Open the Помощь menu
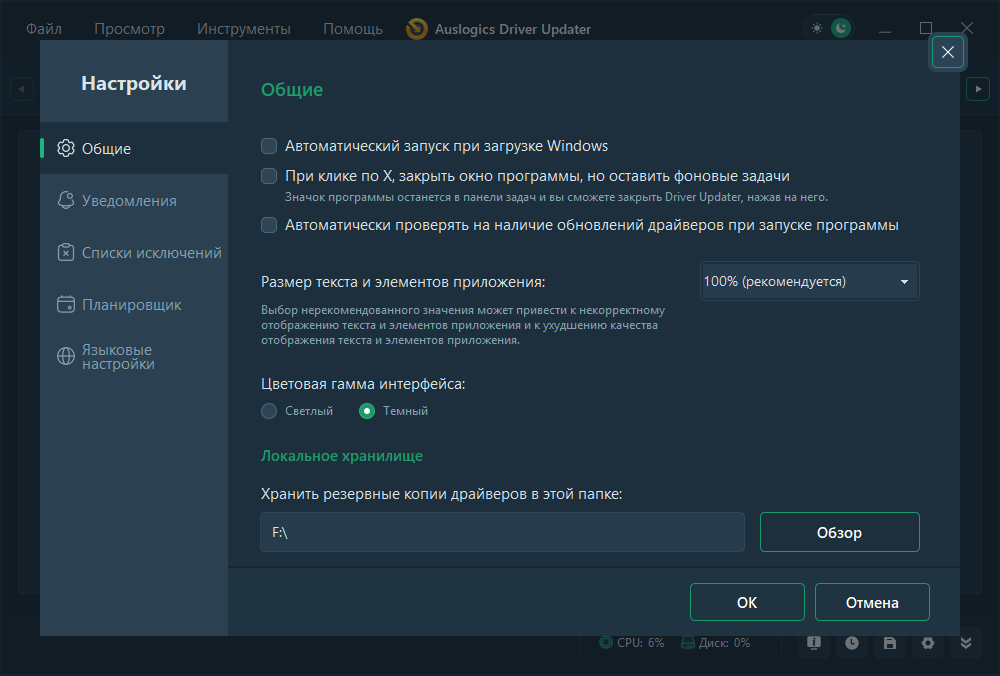 coord(353,29)
